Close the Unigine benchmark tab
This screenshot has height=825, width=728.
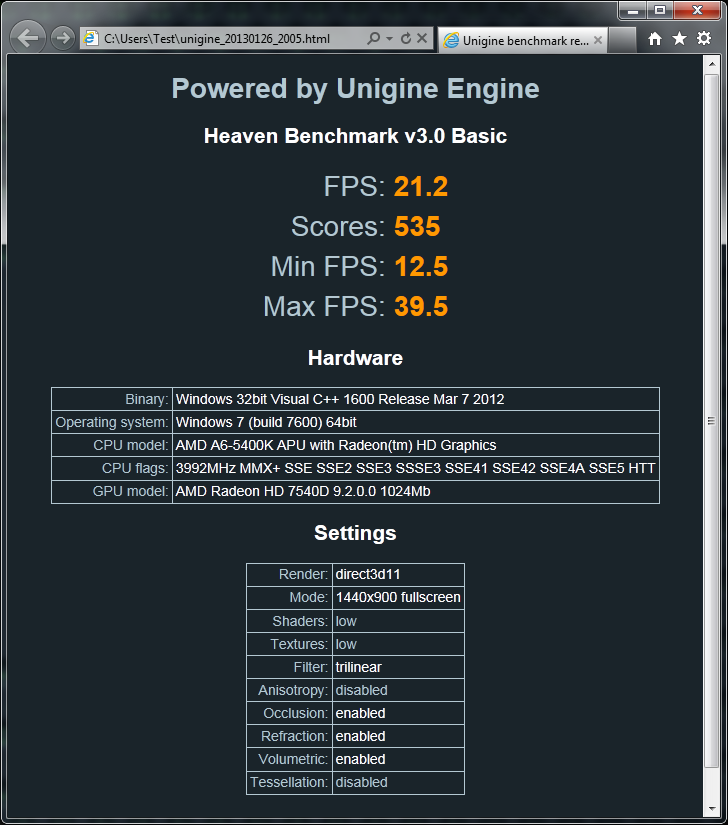pos(598,40)
